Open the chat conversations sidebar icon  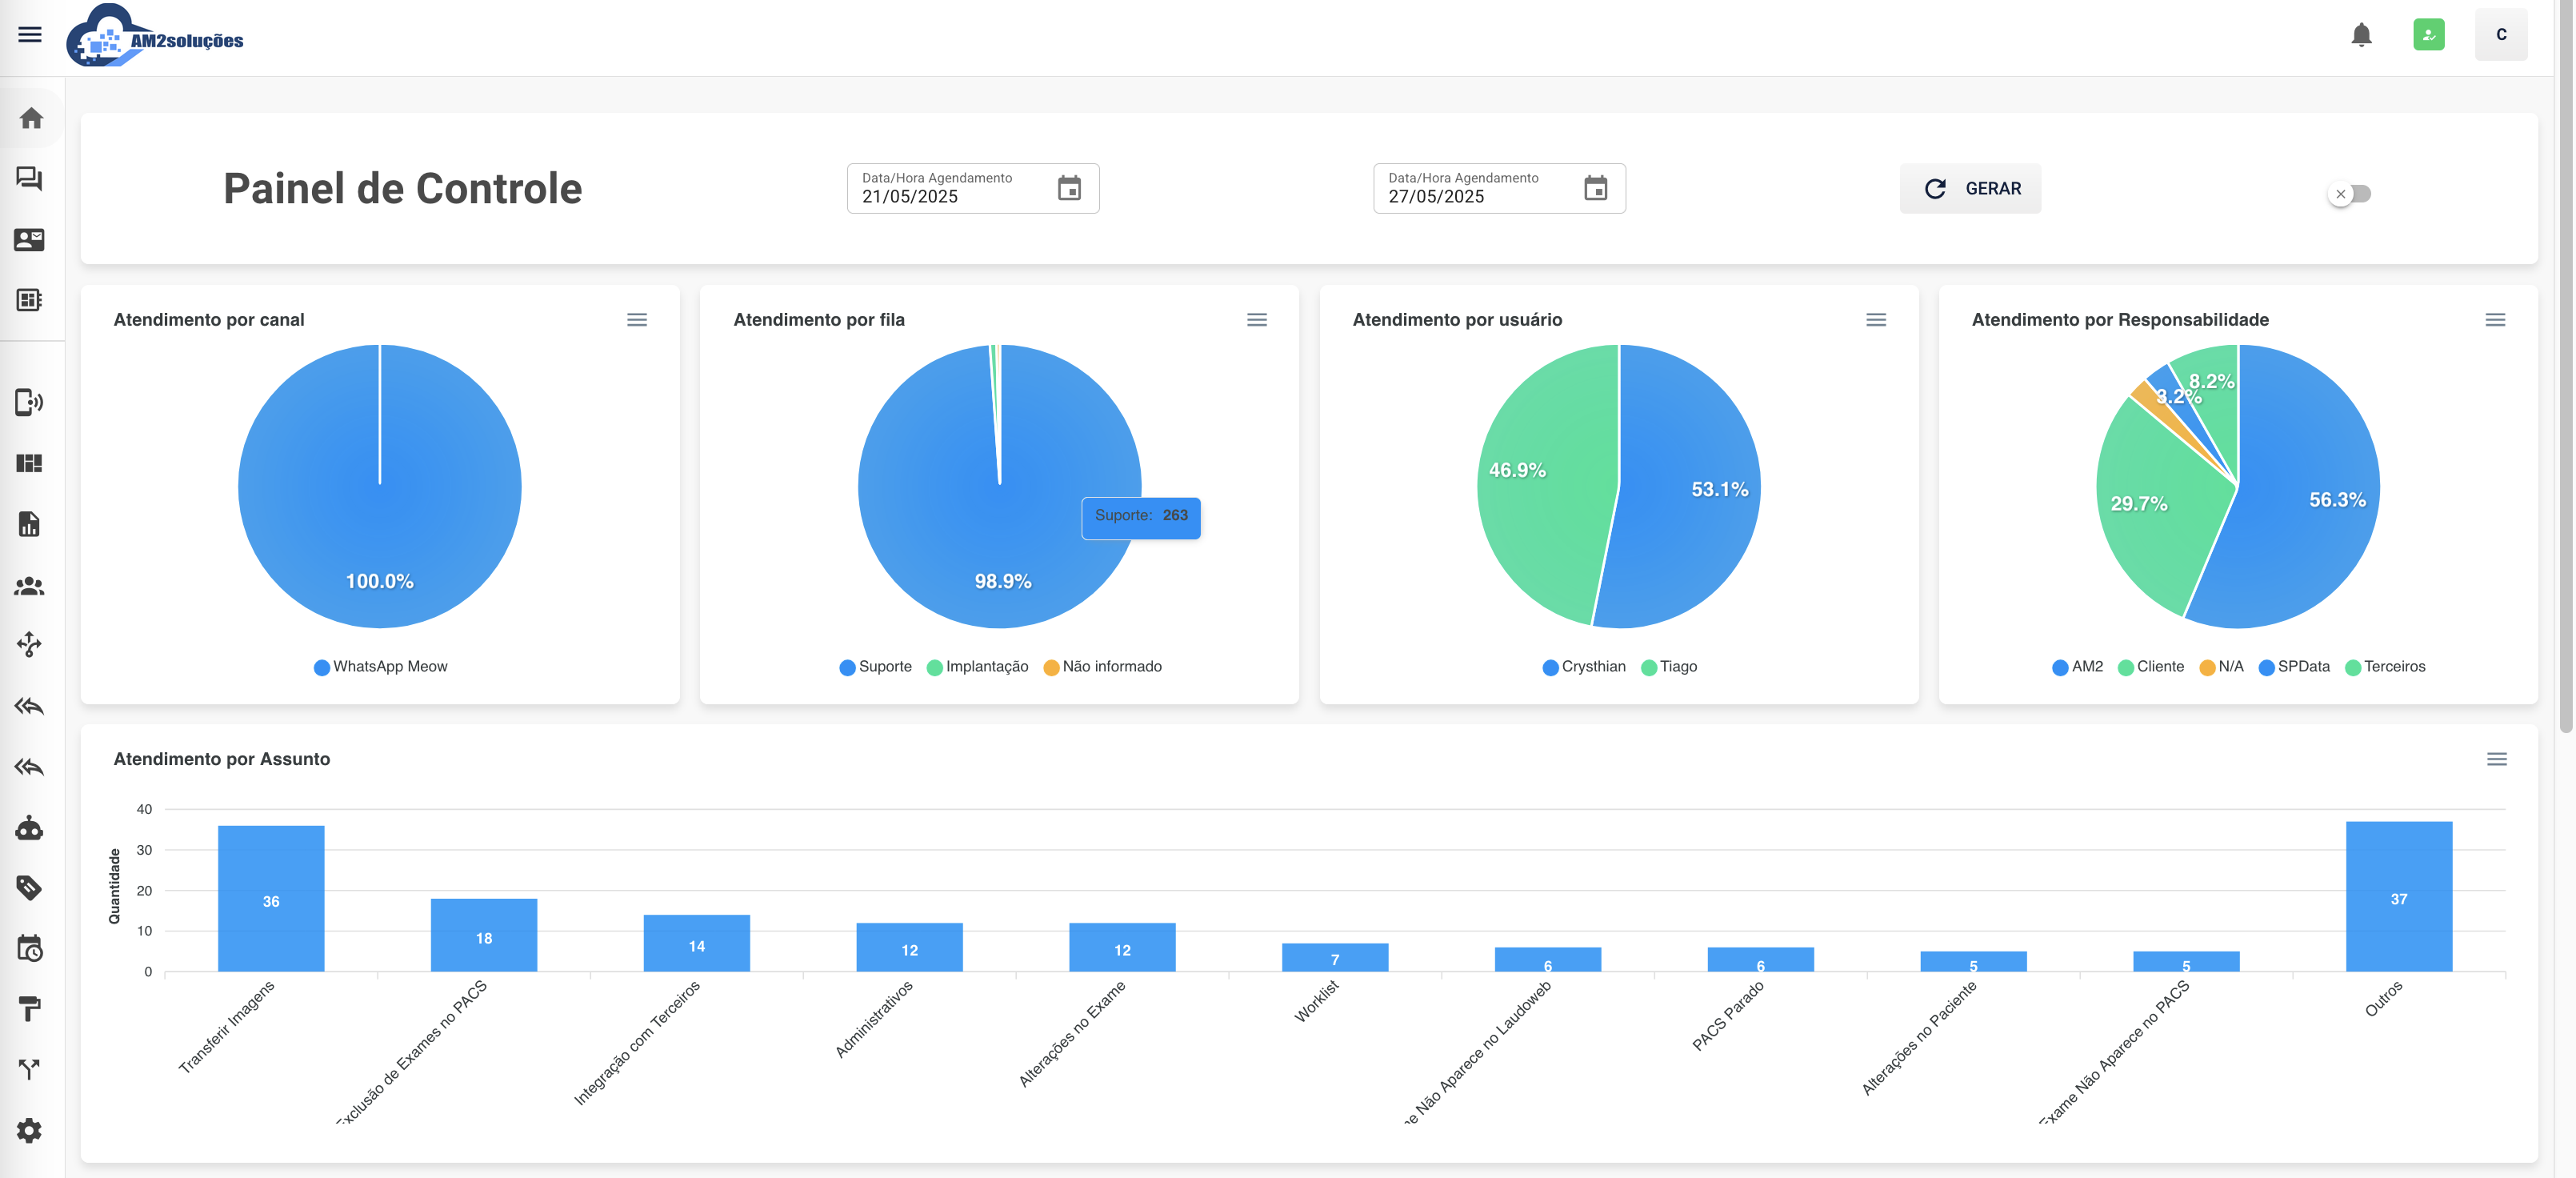pos(29,179)
